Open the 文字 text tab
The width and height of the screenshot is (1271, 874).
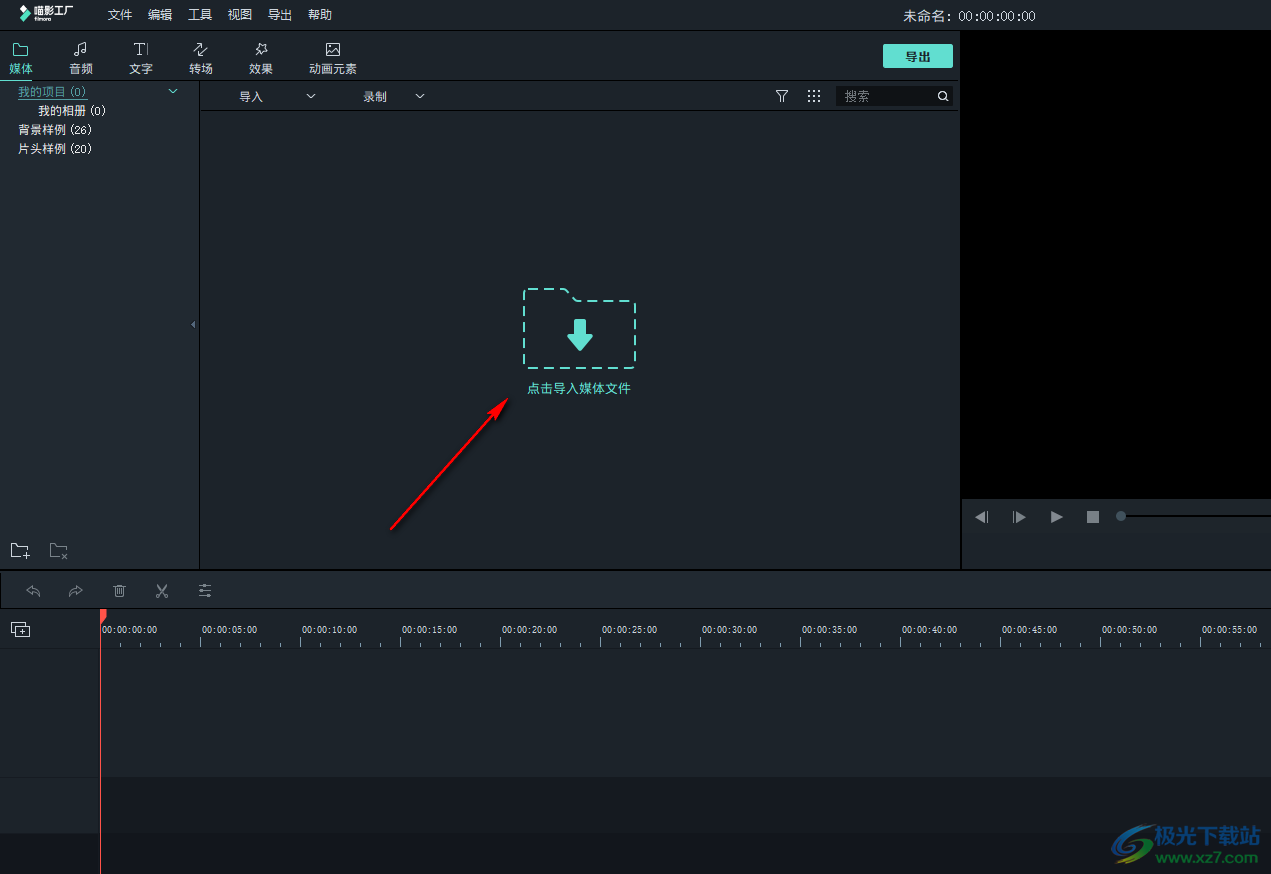tap(141, 59)
